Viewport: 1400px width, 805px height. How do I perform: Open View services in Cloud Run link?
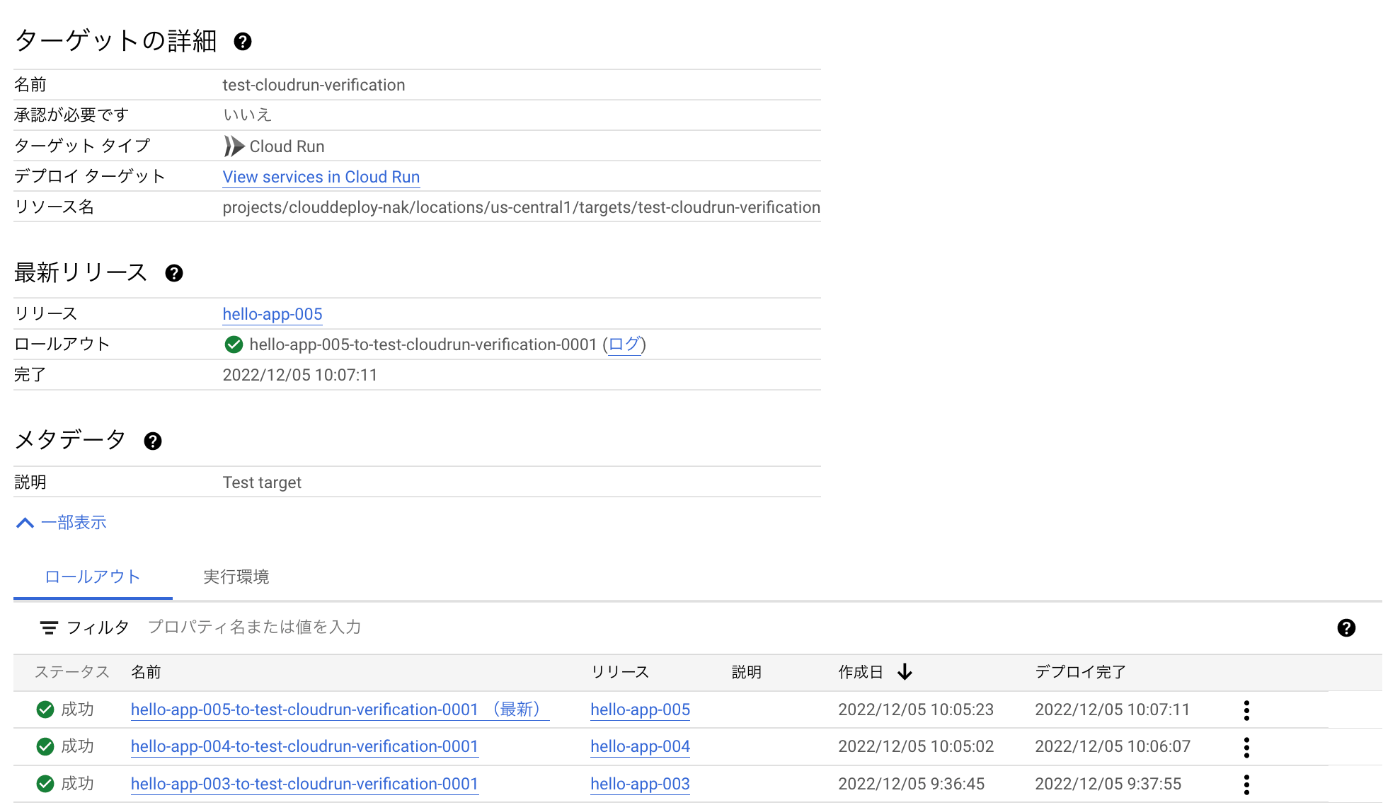[x=321, y=177]
